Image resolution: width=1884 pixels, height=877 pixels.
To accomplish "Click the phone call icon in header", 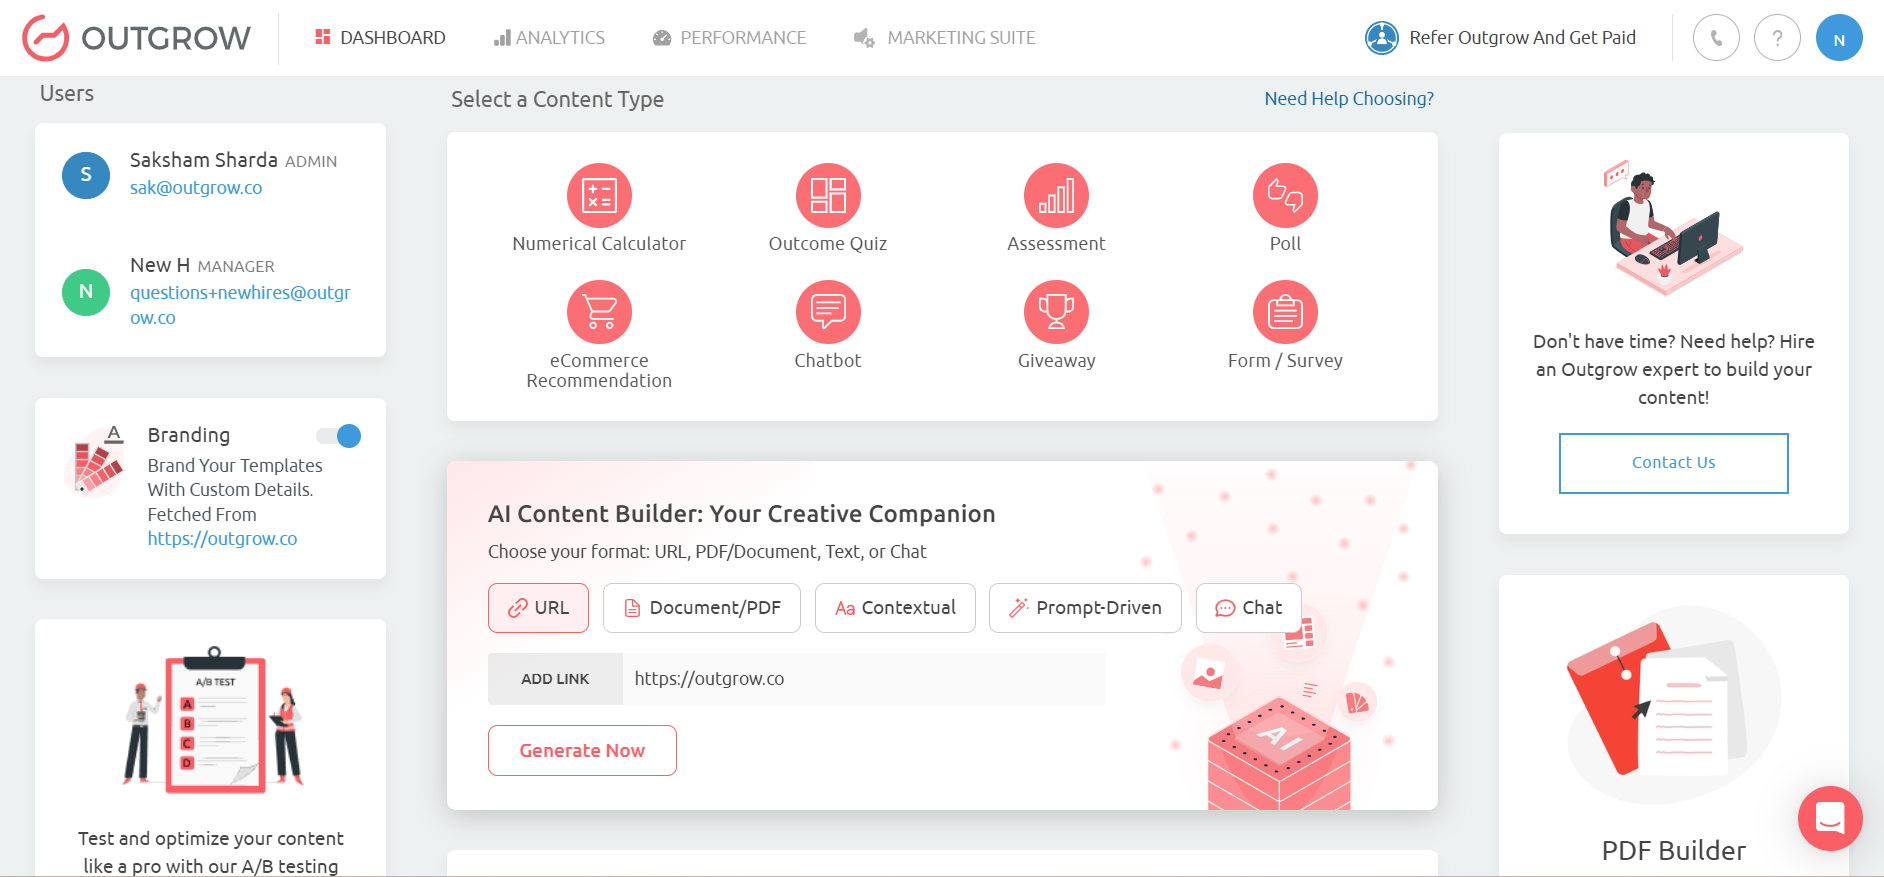I will pos(1716,38).
